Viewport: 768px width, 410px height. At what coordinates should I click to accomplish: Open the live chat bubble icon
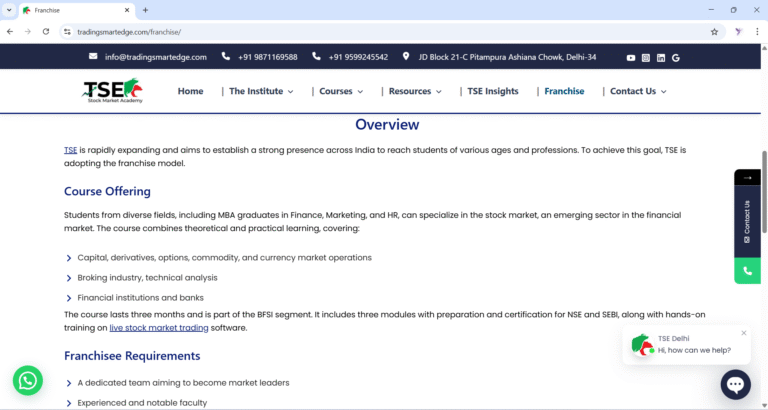tap(735, 384)
